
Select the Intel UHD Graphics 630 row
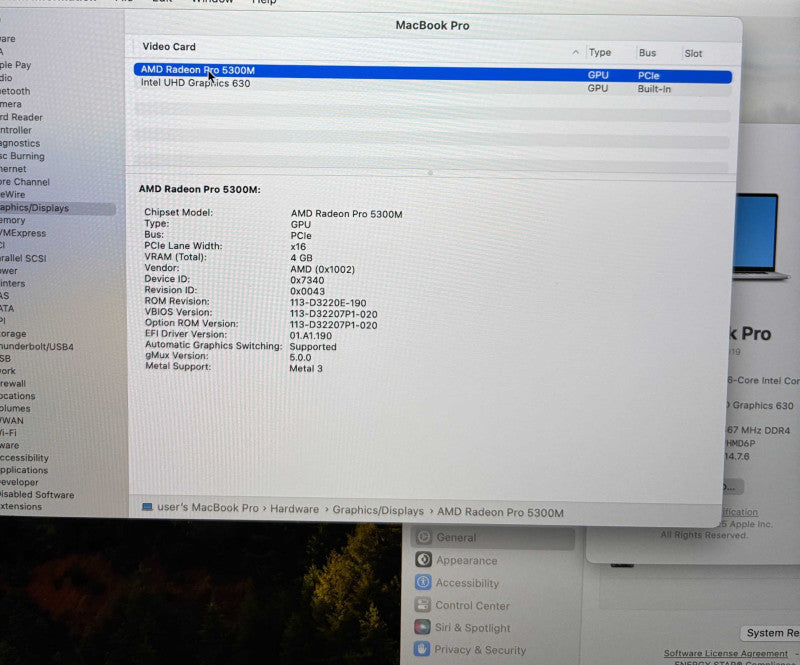pos(433,86)
